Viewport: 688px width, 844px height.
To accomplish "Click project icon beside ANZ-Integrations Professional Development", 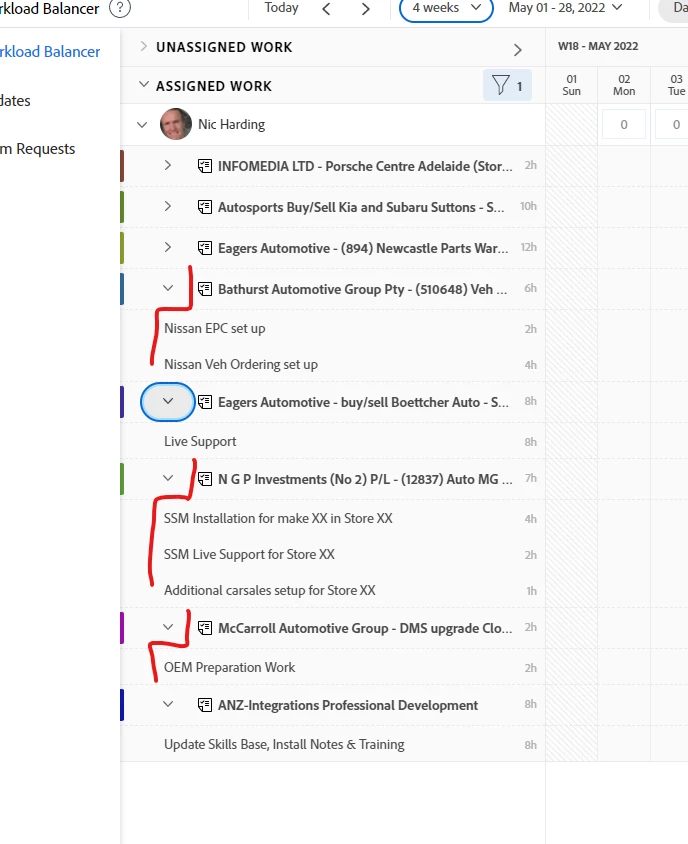I will tap(205, 705).
